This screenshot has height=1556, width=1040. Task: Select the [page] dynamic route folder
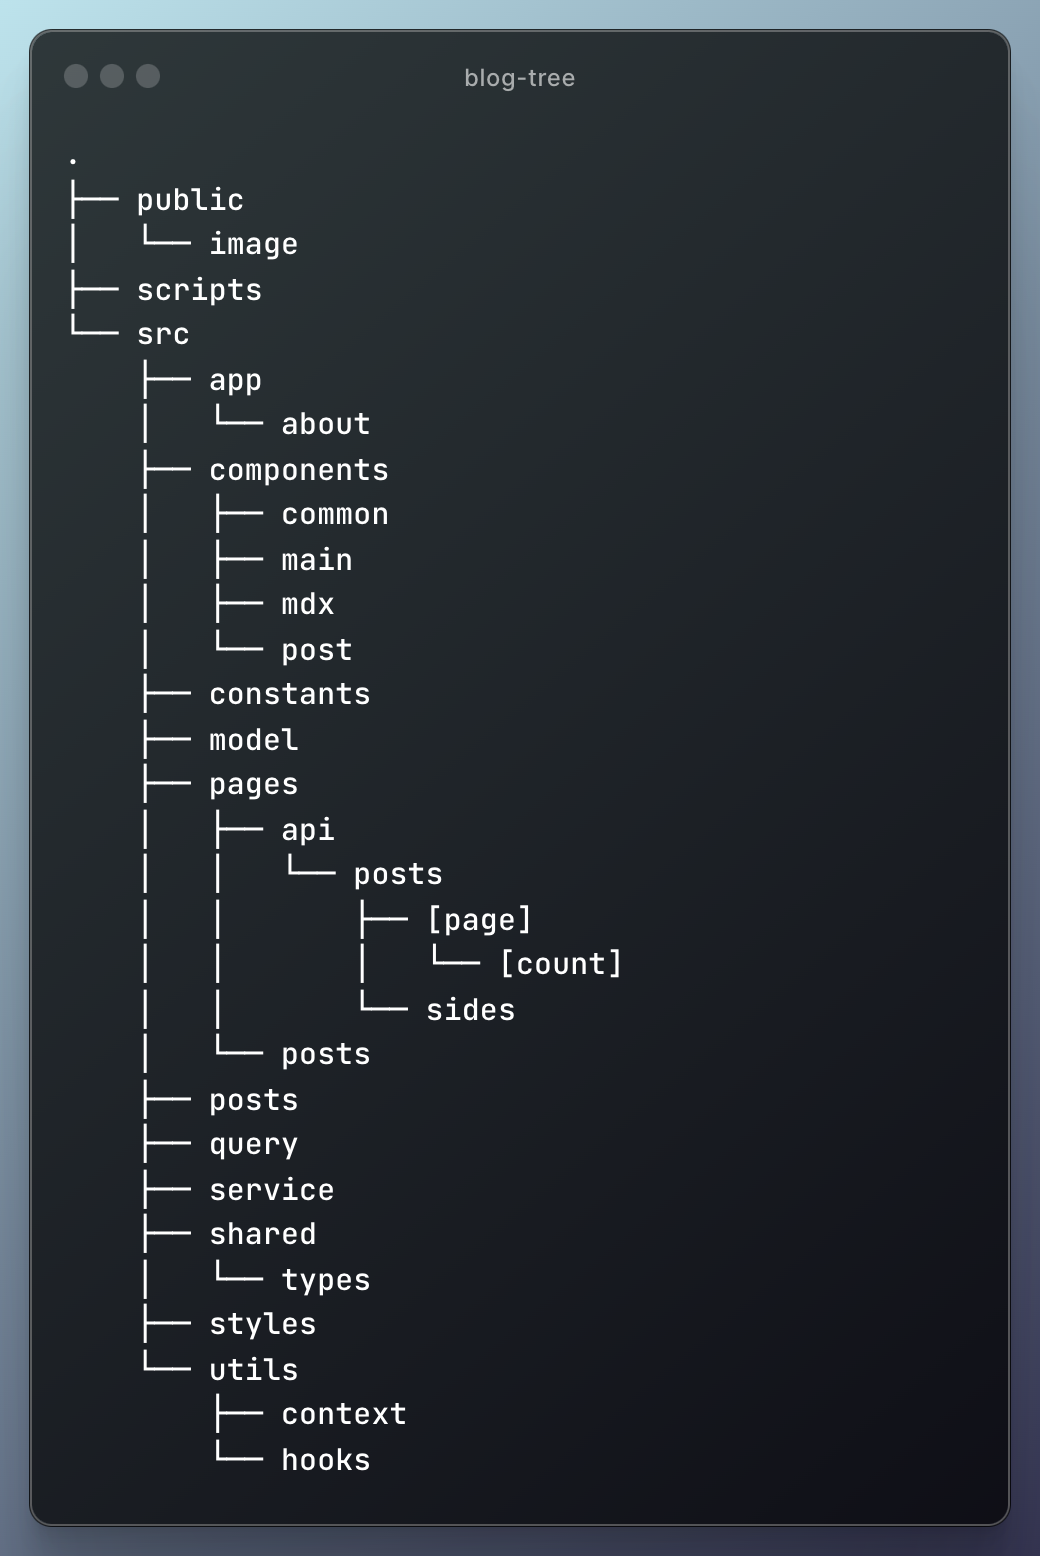[x=479, y=920]
